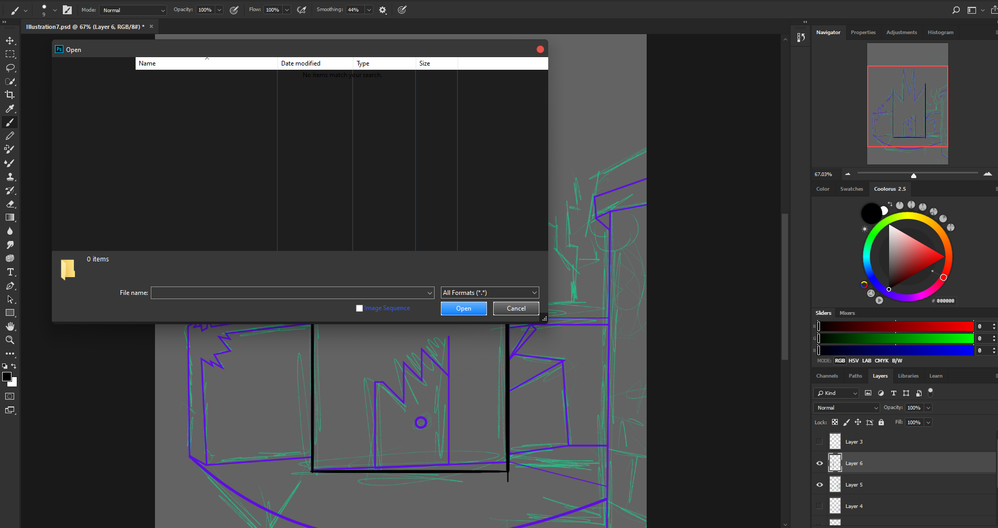Choose the Type tool
998x528 pixels.
(10, 272)
